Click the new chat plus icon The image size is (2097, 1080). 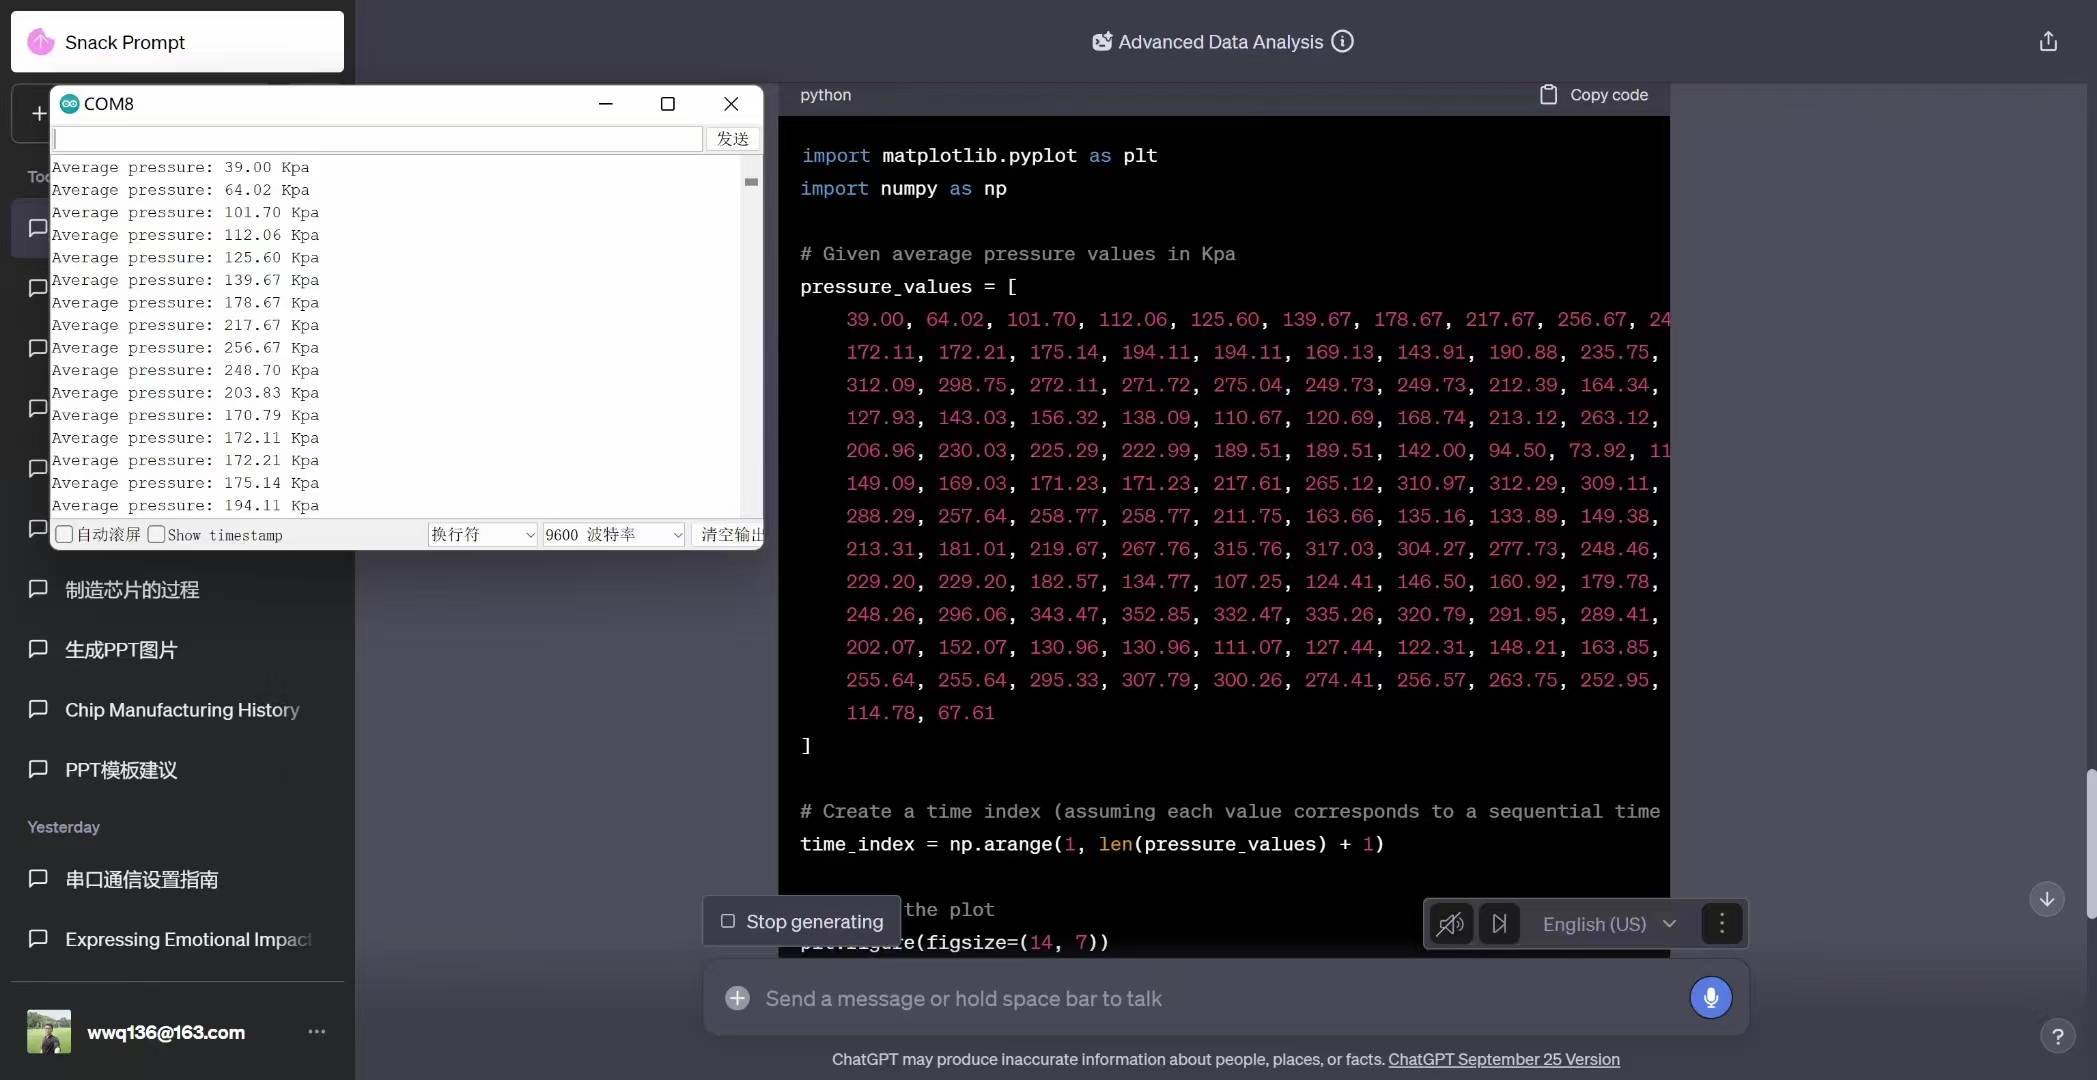(x=38, y=113)
